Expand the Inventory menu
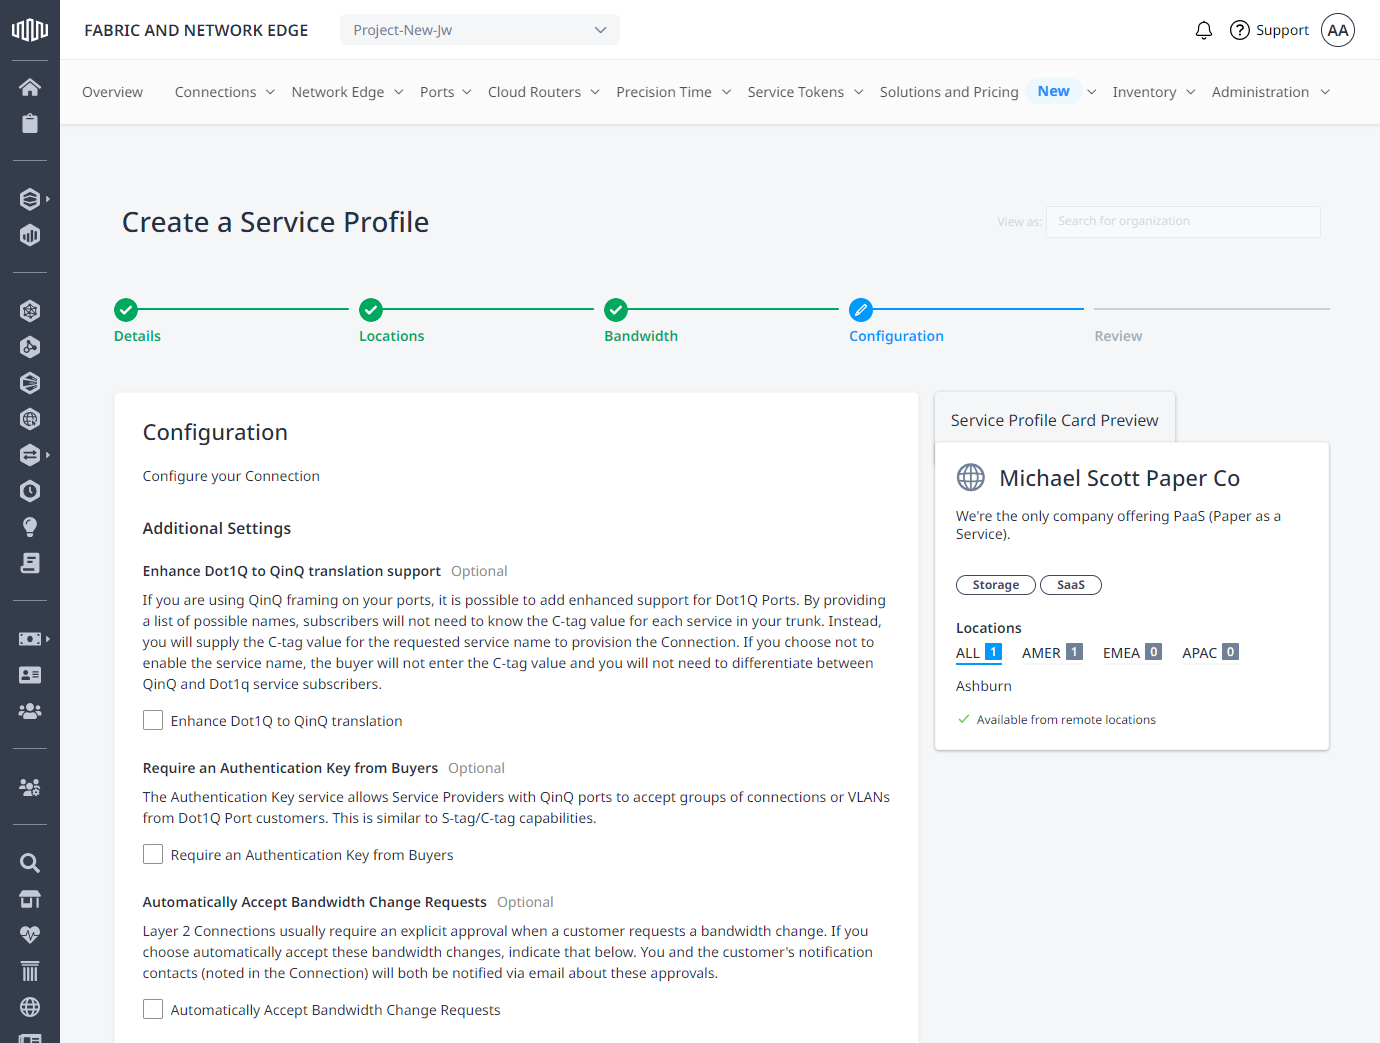1380x1043 pixels. 1154,92
